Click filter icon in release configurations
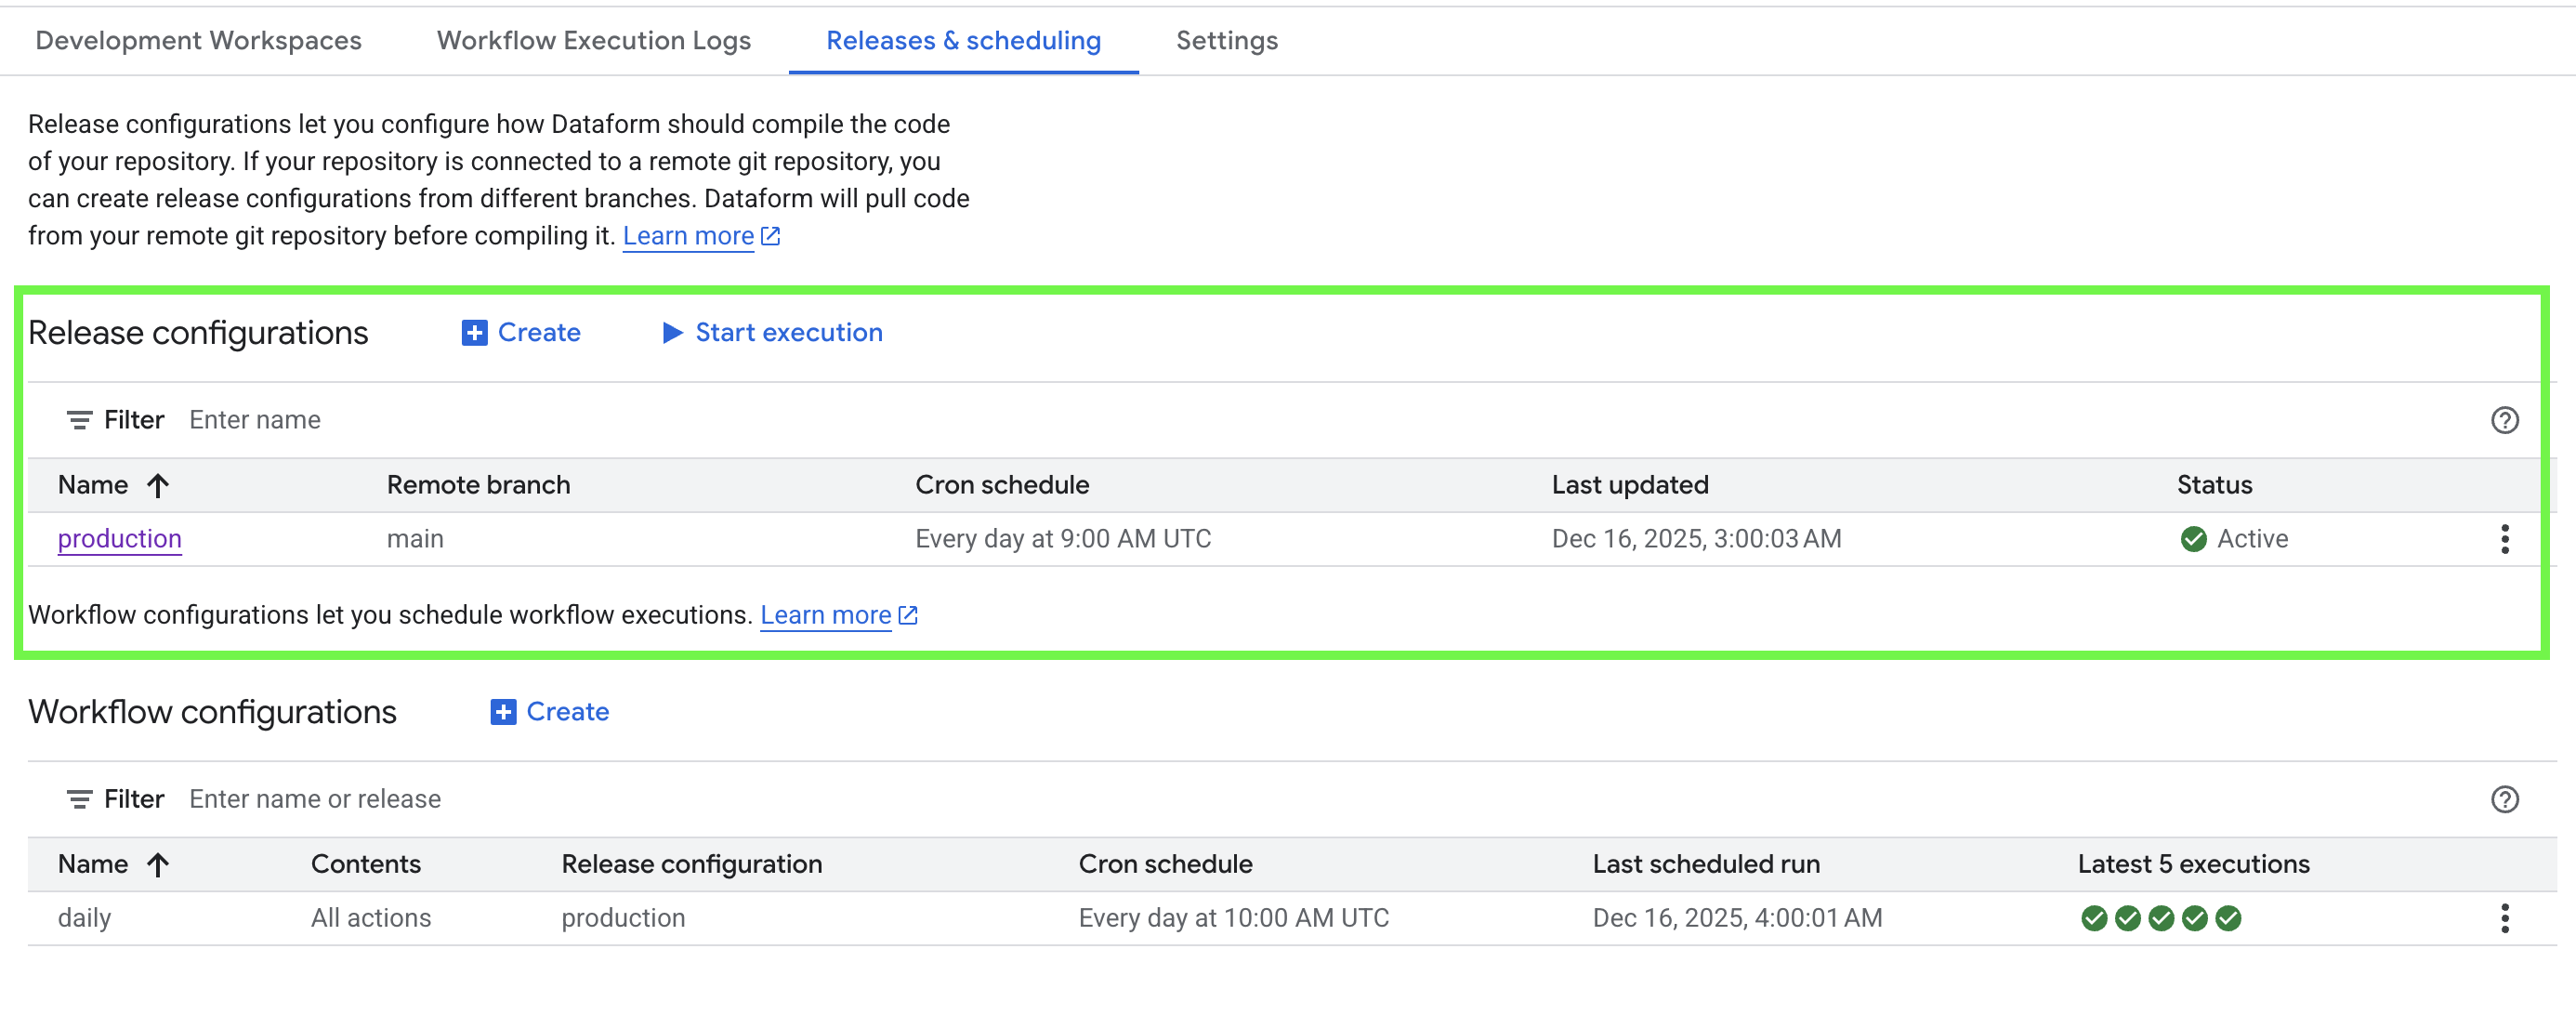Screen dimensions: 2576x1028 (79, 420)
